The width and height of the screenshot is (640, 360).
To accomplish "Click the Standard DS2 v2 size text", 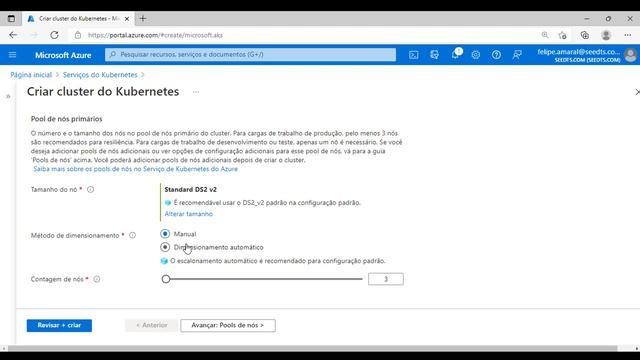I will [191, 189].
